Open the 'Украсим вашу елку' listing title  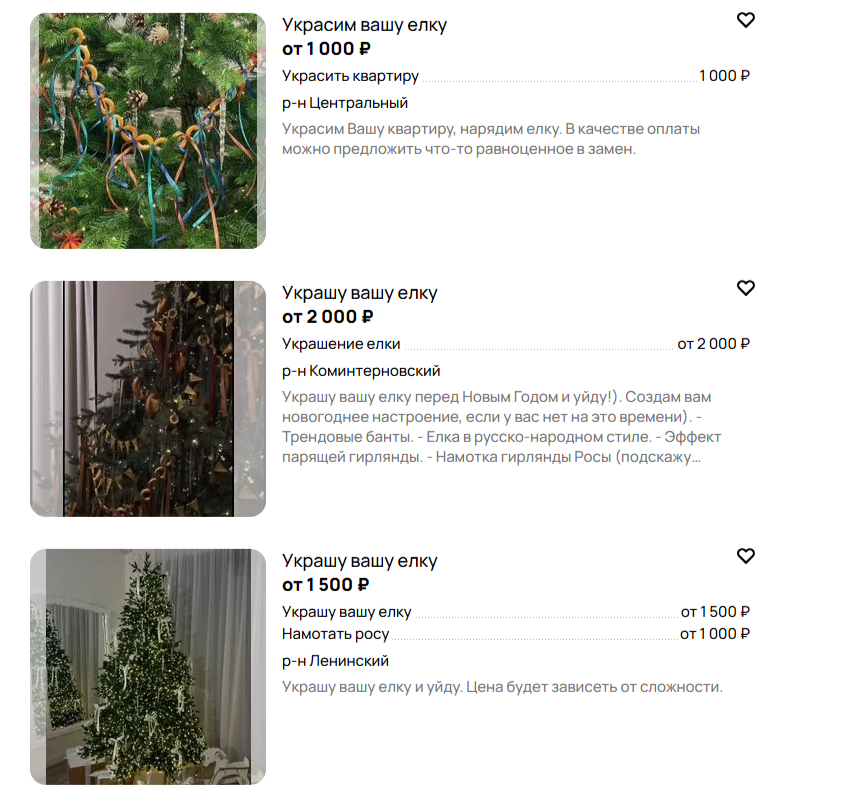364,25
